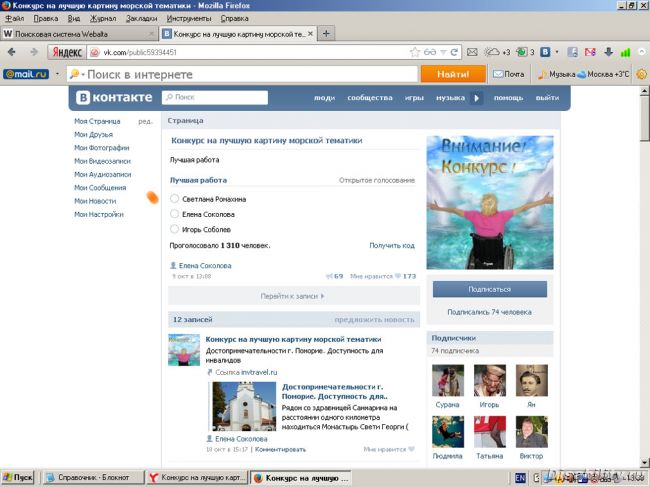The width and height of the screenshot is (650, 487).
Task: Open address bar history dropdown arrow
Action: tap(443, 52)
